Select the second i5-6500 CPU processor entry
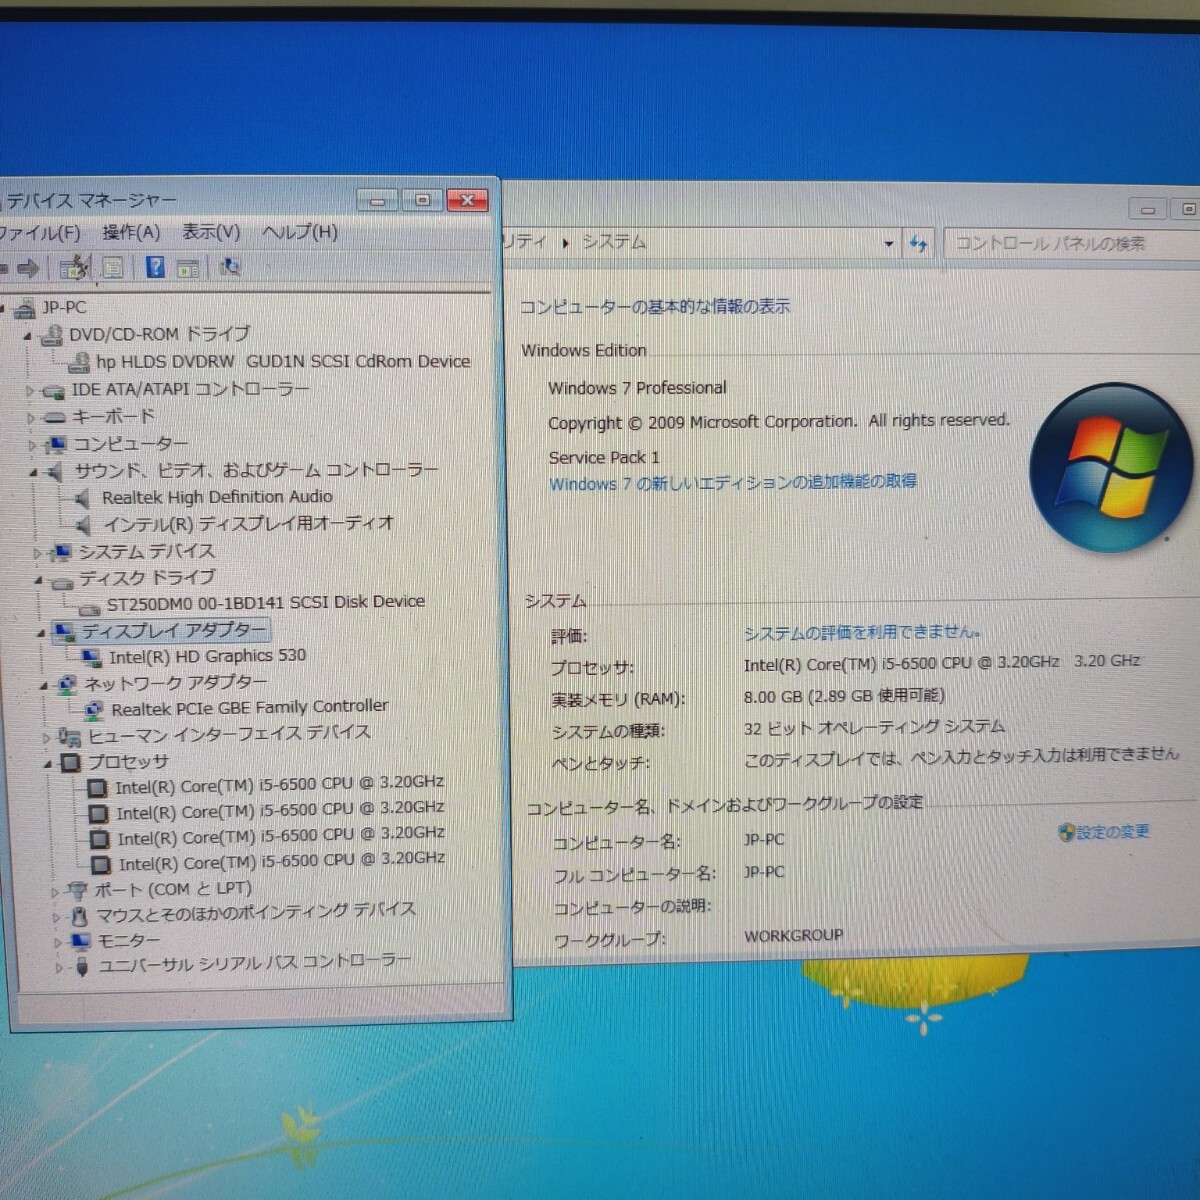Viewport: 1200px width, 1200px height. point(280,811)
